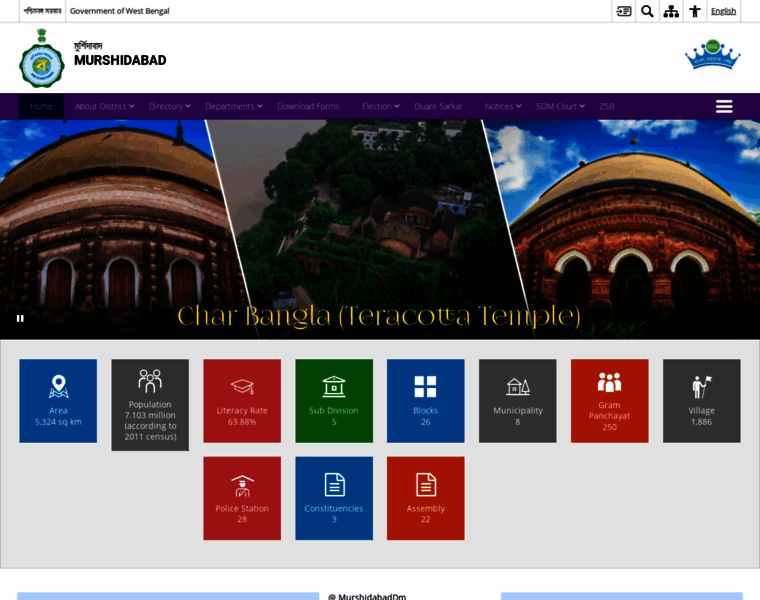Click the 'Police Station 28' text
The image size is (760, 600).
tap(242, 514)
